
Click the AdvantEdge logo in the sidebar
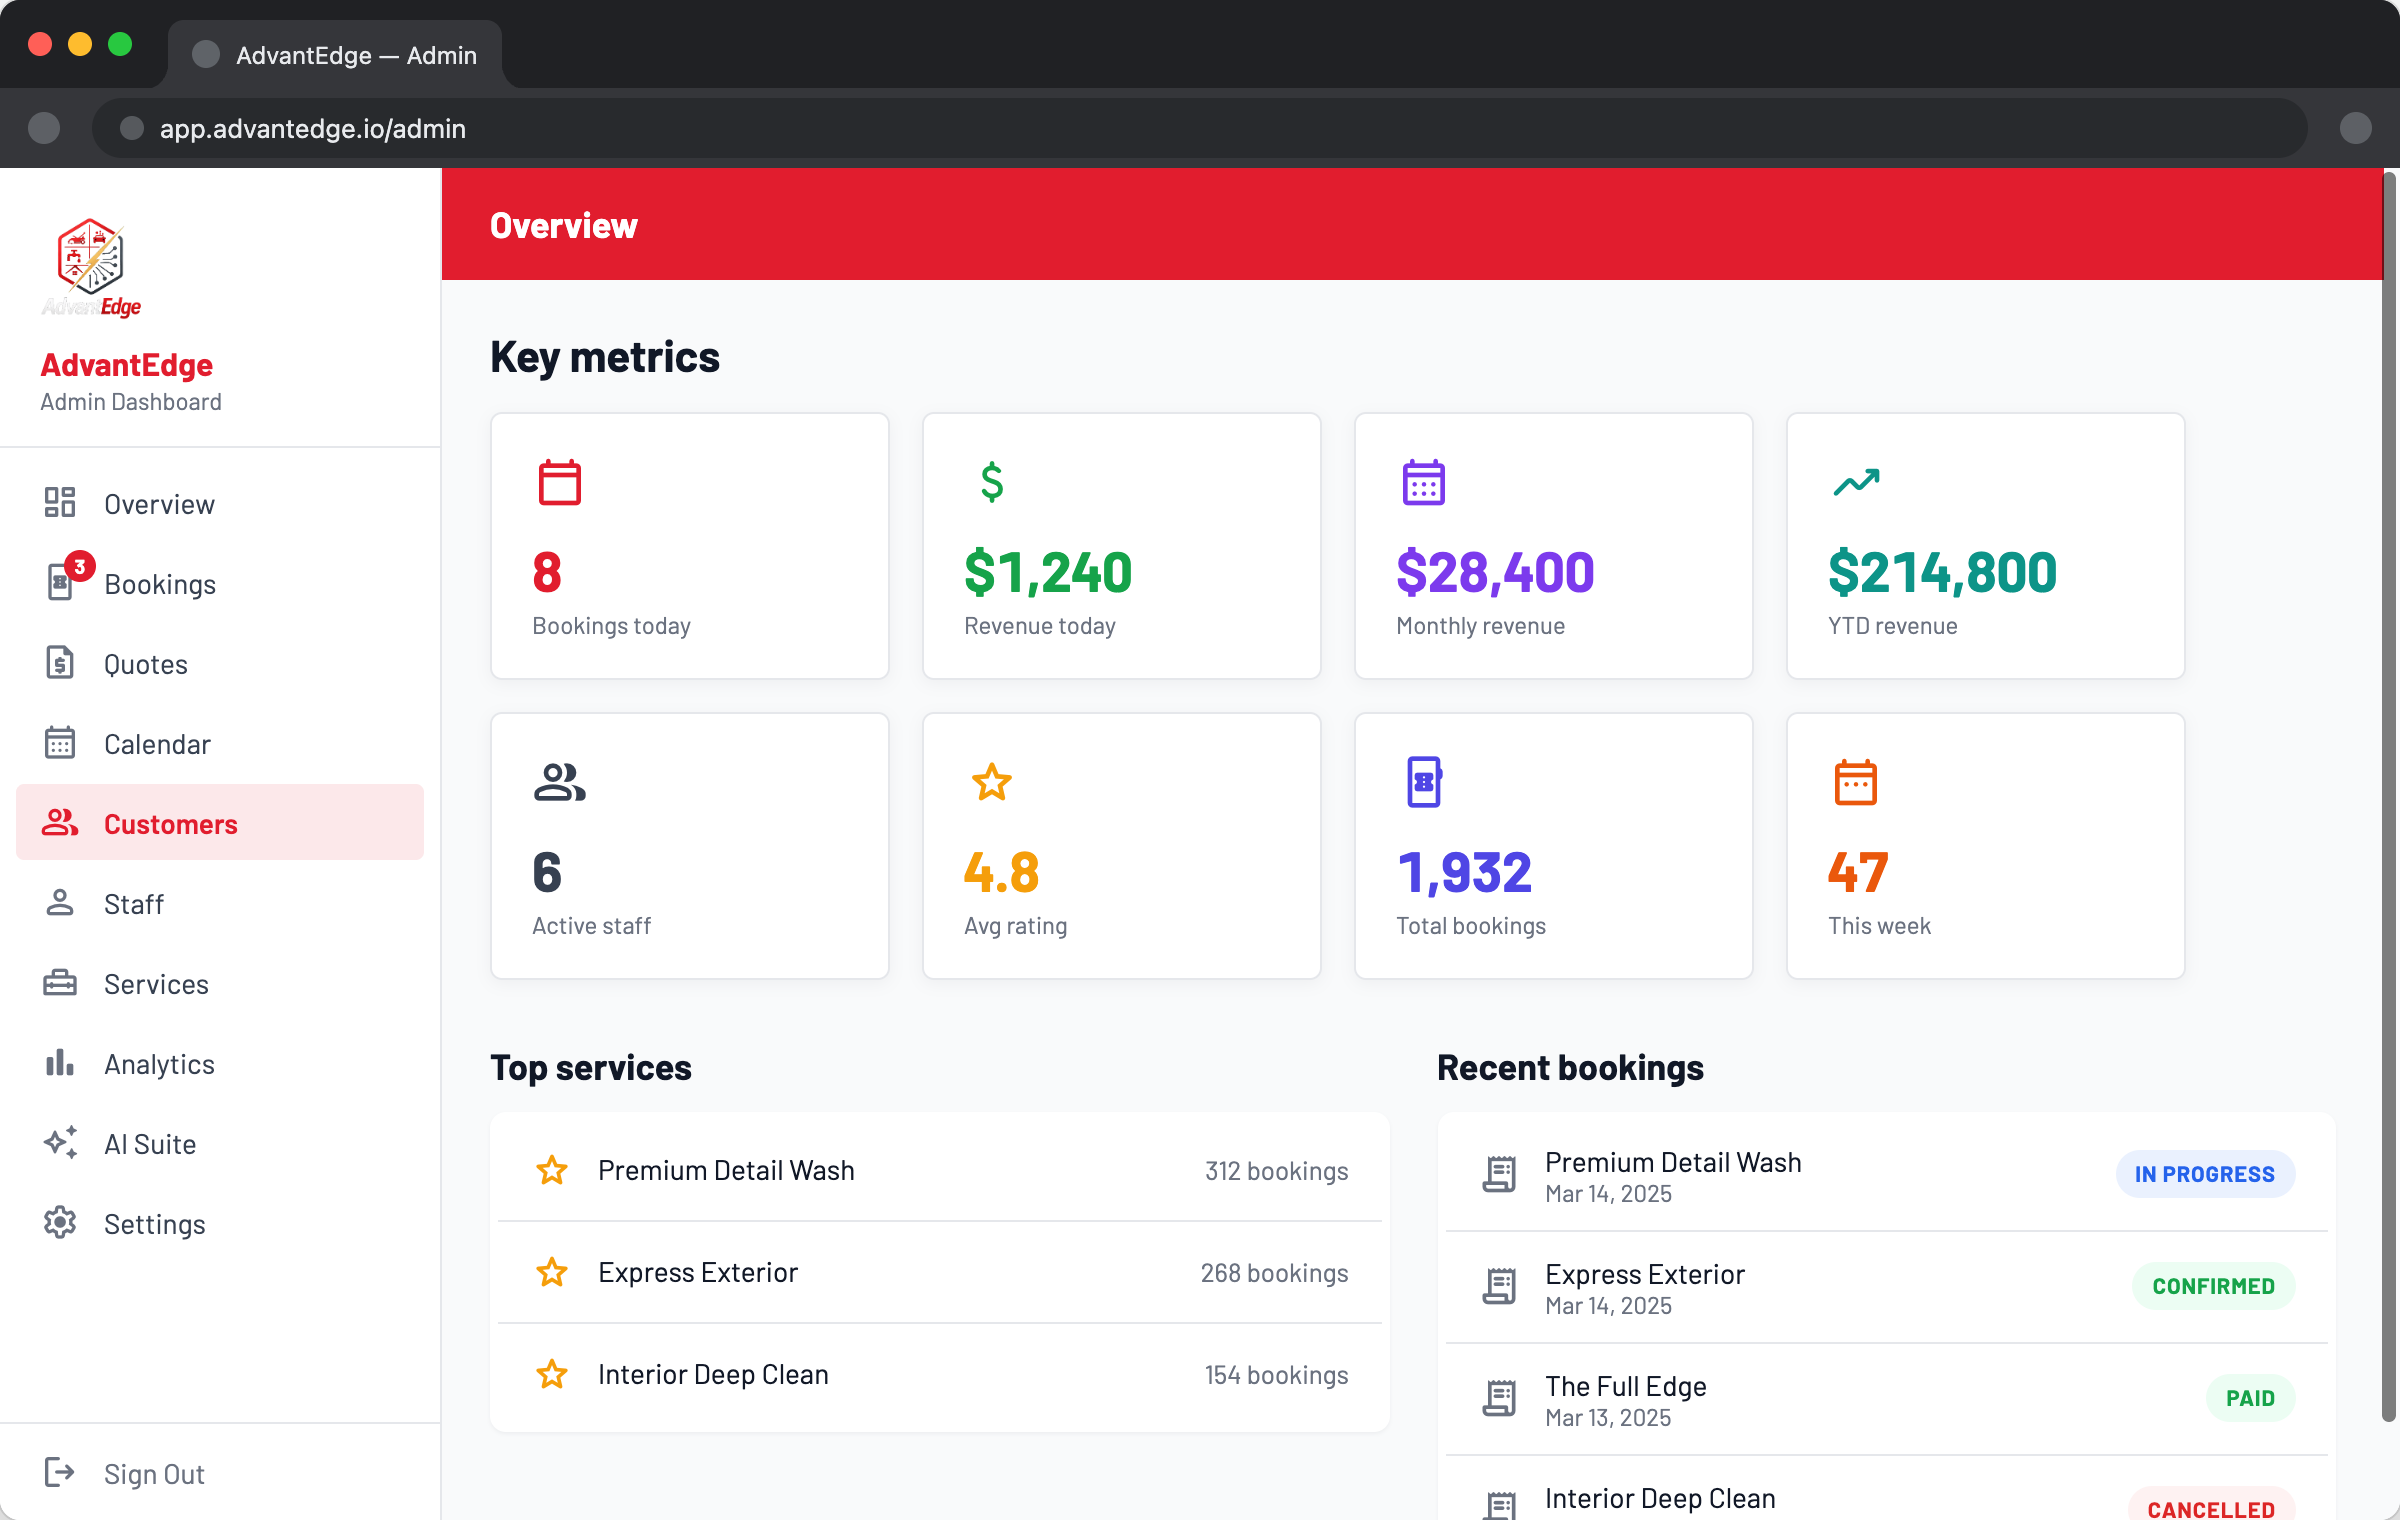click(91, 267)
